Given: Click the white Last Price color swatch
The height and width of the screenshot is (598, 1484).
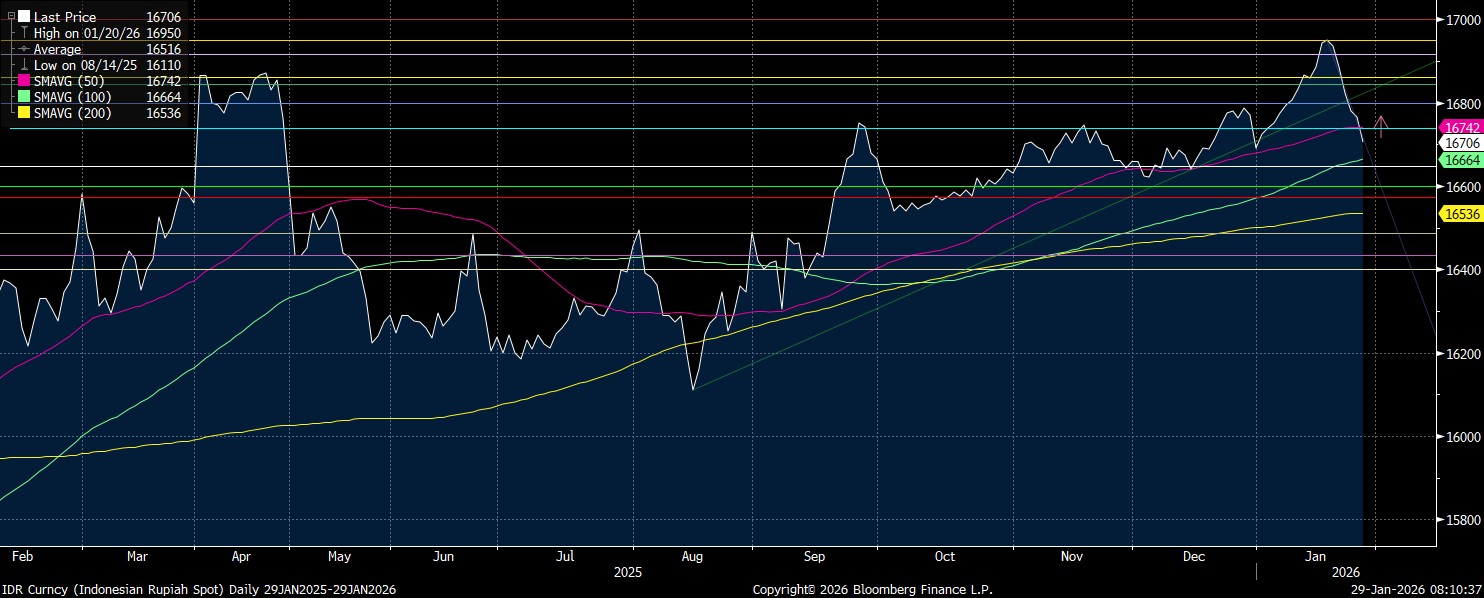Looking at the screenshot, I should pos(24,17).
